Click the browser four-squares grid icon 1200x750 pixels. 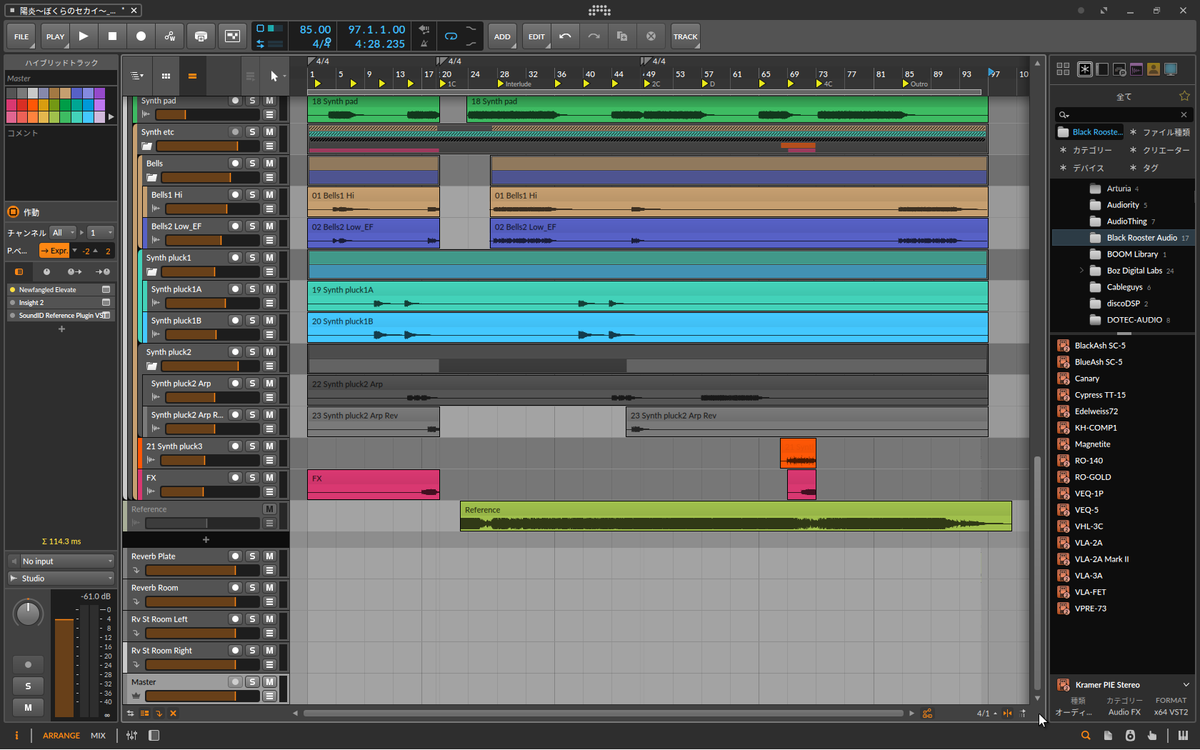[1062, 69]
